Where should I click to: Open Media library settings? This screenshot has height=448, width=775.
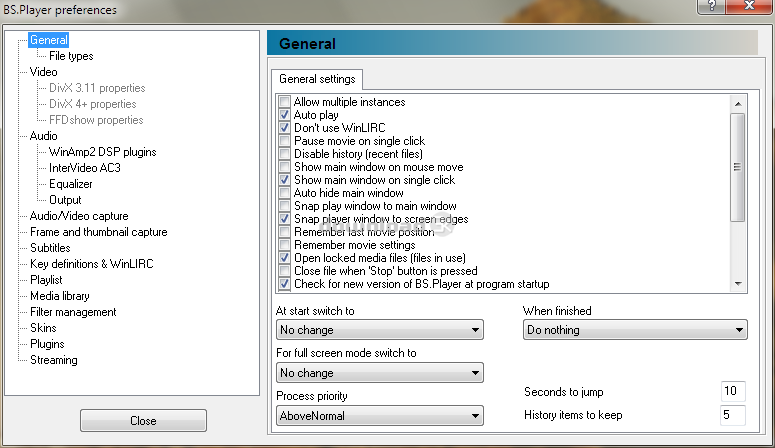tap(59, 296)
